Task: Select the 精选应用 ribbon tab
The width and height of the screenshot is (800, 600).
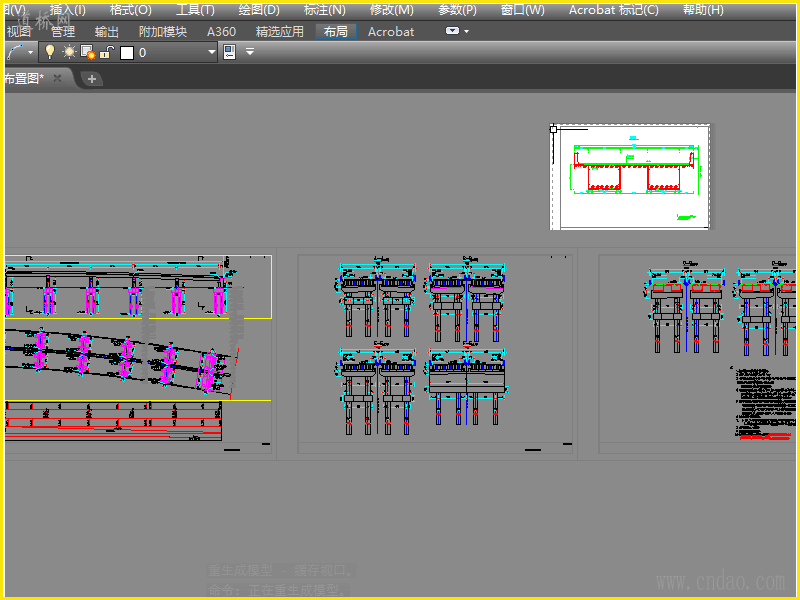Action: pyautogui.click(x=280, y=31)
